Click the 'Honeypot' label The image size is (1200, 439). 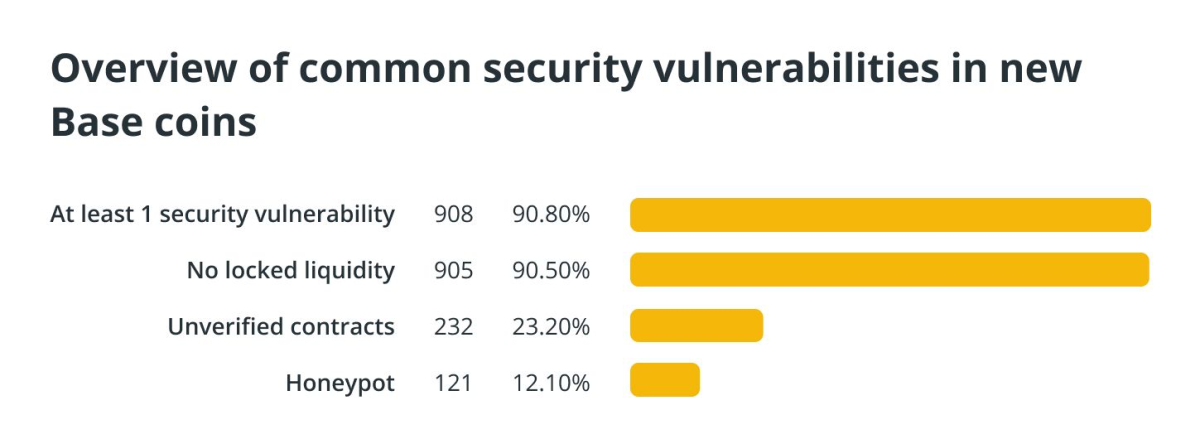pos(340,383)
